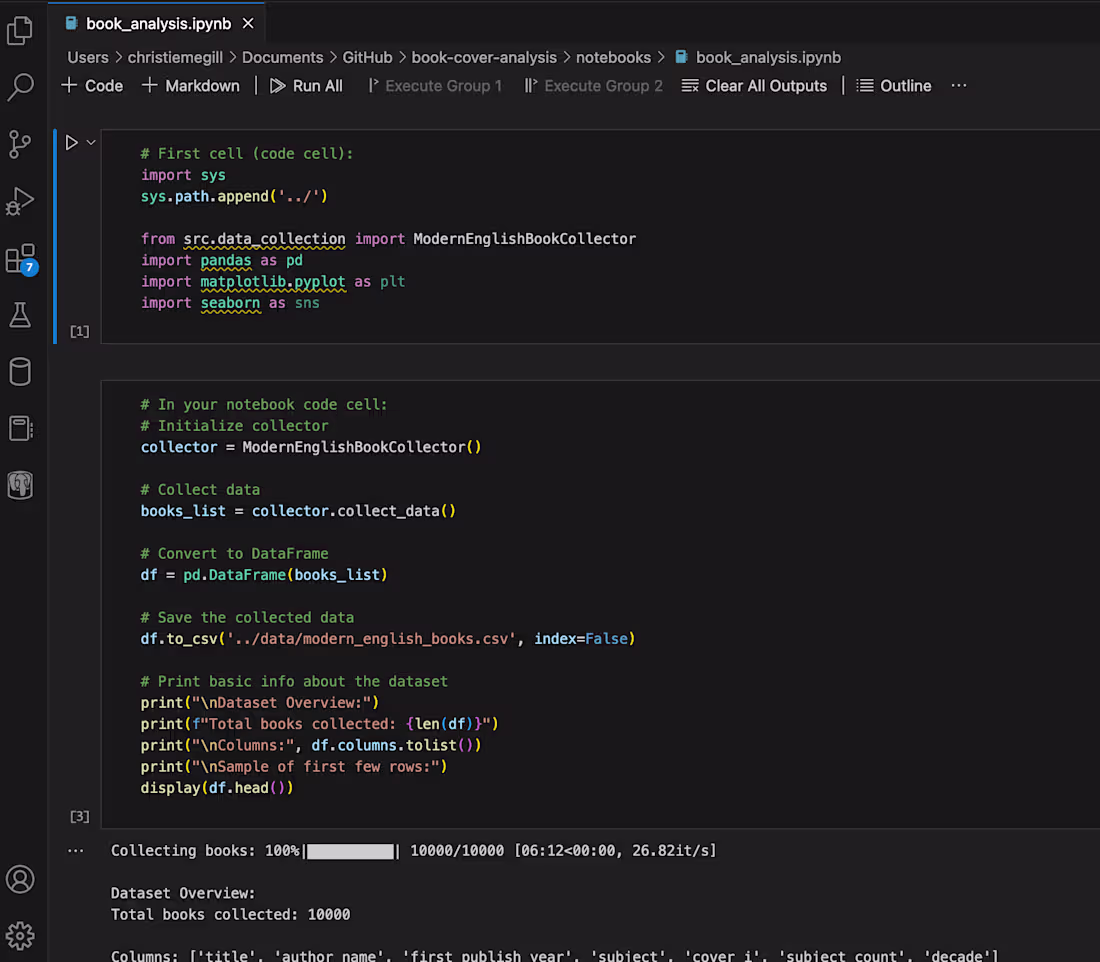Image resolution: width=1100 pixels, height=962 pixels.
Task: Open the database cylinder view
Action: pyautogui.click(x=20, y=372)
